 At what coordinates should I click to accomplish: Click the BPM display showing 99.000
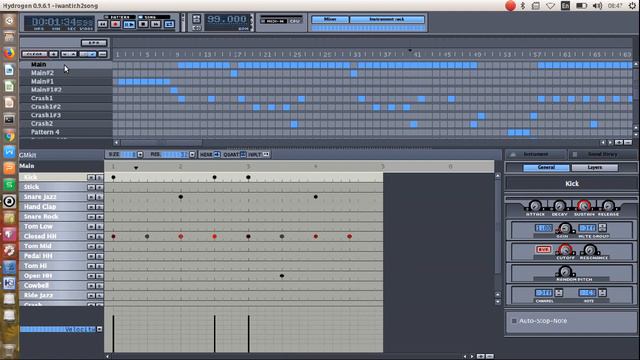227,19
